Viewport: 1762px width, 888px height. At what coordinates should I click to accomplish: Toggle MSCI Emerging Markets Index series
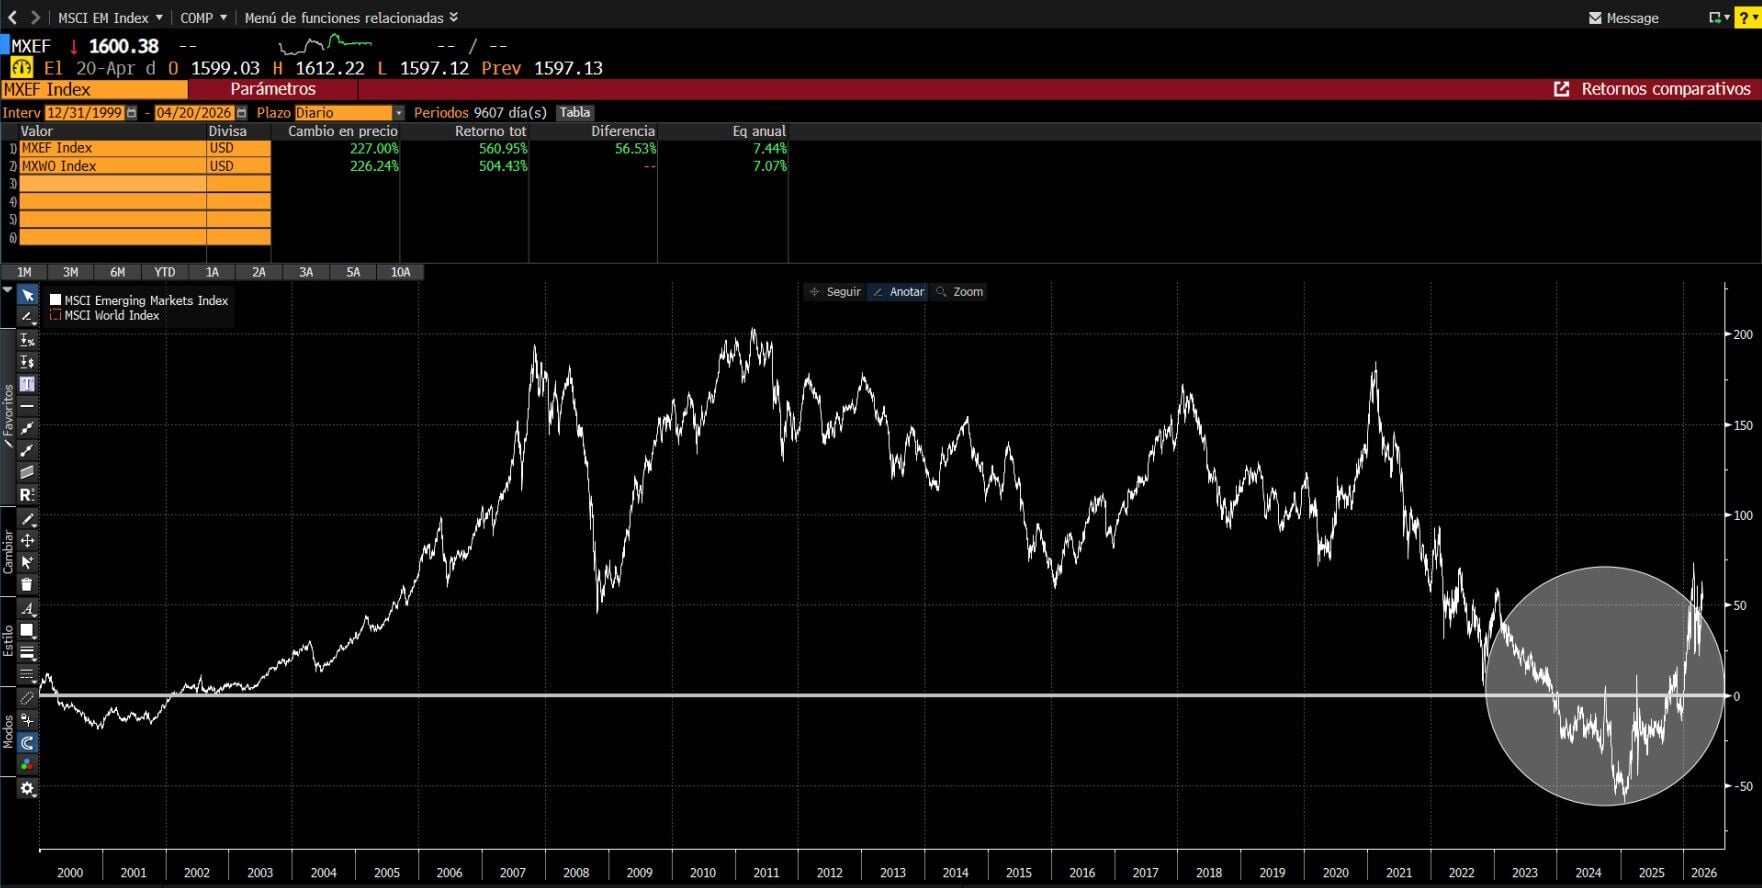(x=56, y=300)
